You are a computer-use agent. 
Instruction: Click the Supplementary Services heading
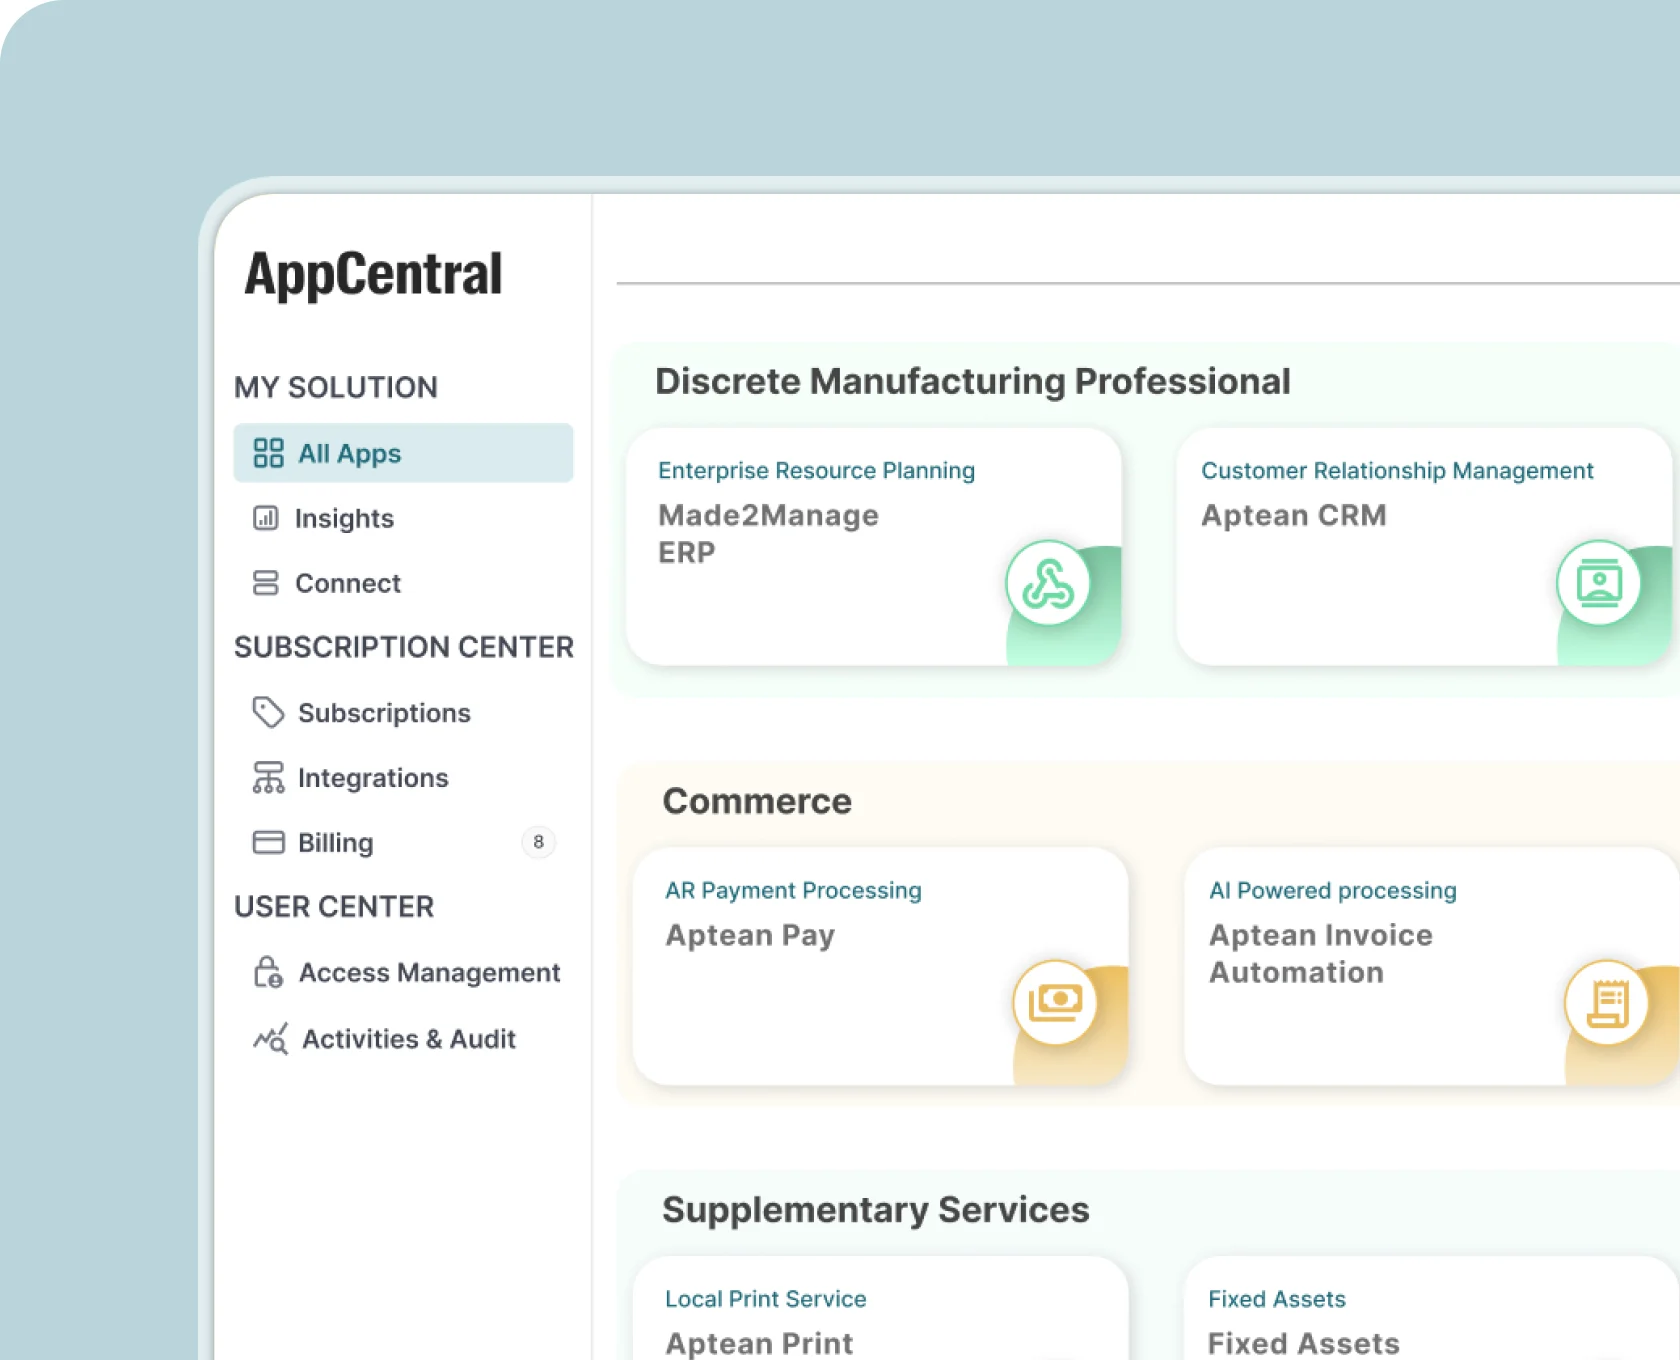click(x=875, y=1210)
